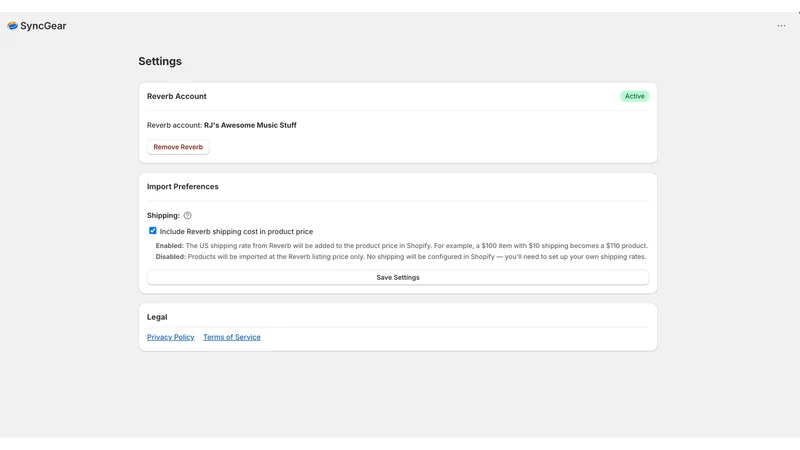Select the account name RJ's Awesome Music Stuff

tap(250, 125)
